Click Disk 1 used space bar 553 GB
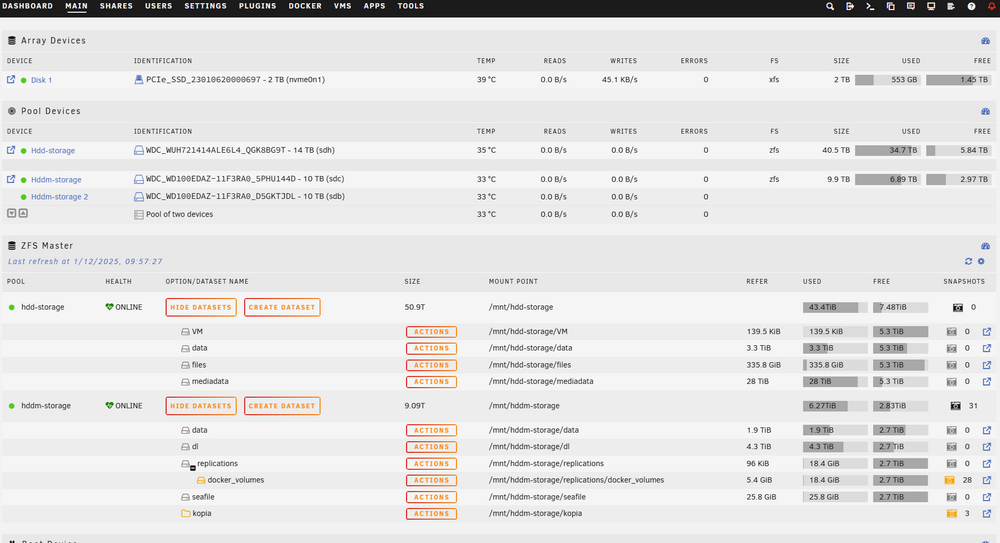This screenshot has width=1000, height=543. (887, 80)
